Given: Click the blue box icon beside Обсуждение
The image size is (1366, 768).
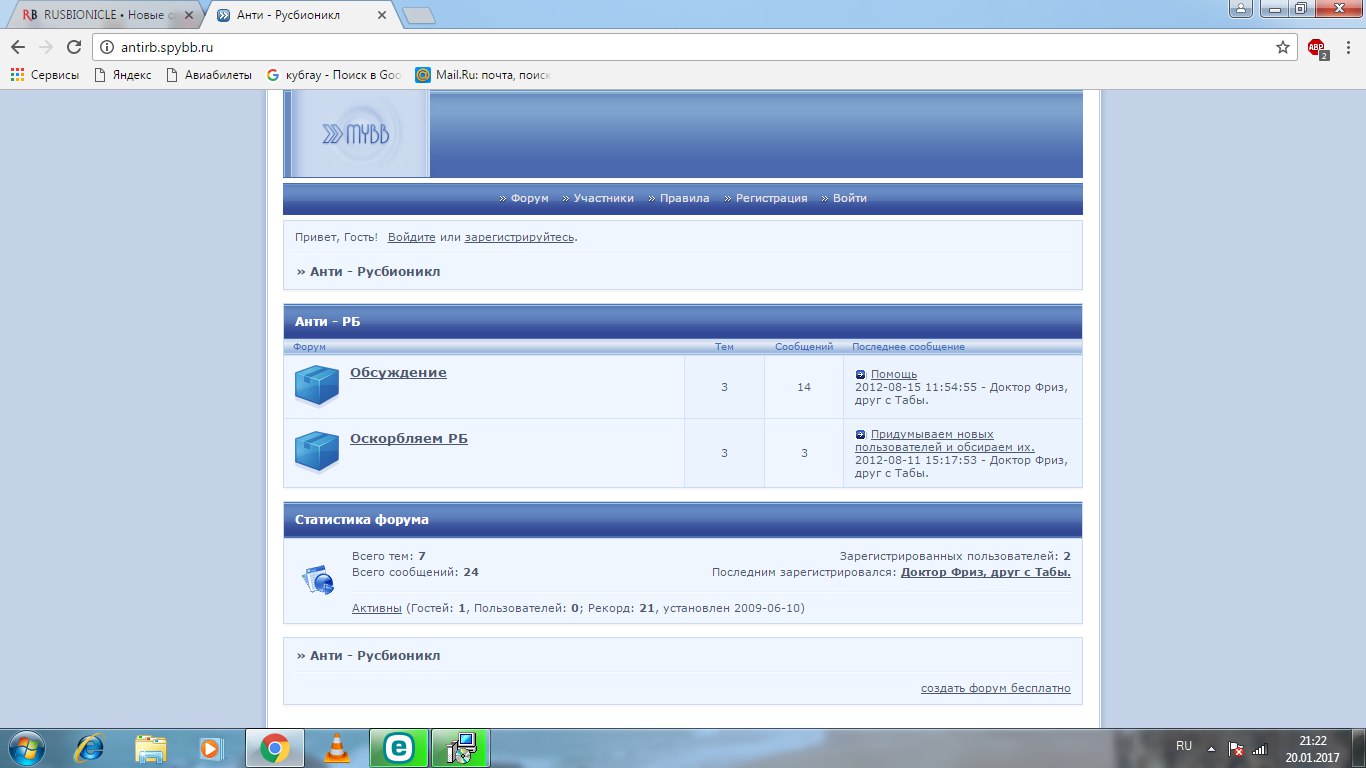Looking at the screenshot, I should pyautogui.click(x=317, y=386).
